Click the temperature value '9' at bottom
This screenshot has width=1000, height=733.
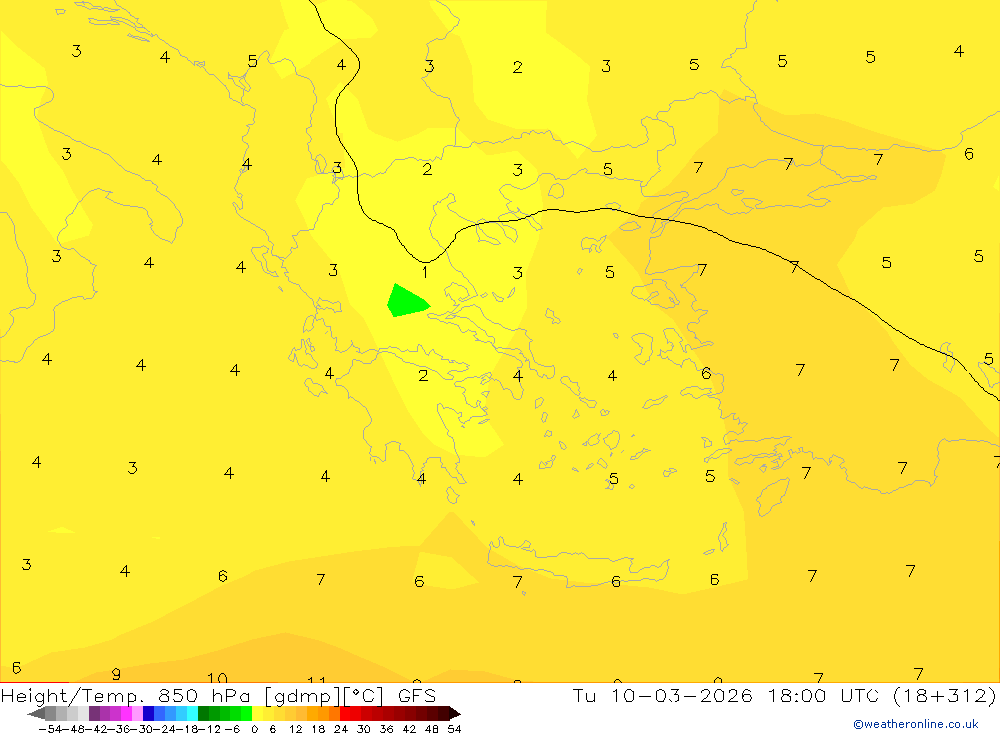(115, 674)
